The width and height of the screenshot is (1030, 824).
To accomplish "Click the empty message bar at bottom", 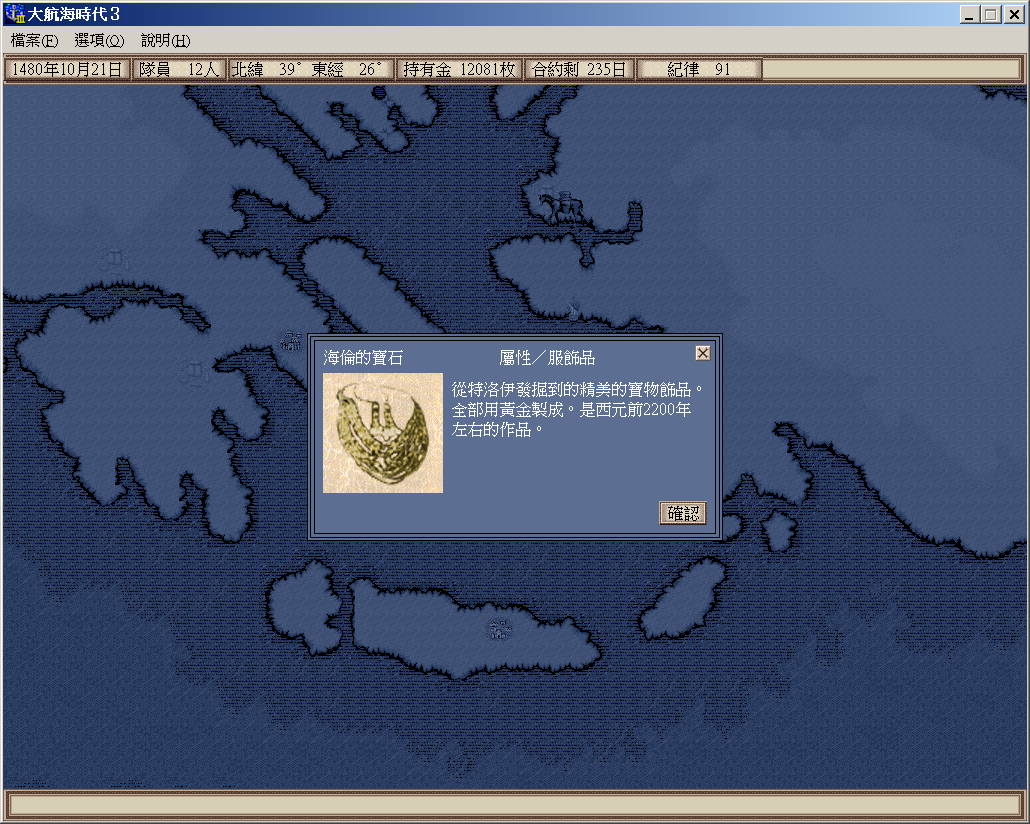I will coord(514,804).
